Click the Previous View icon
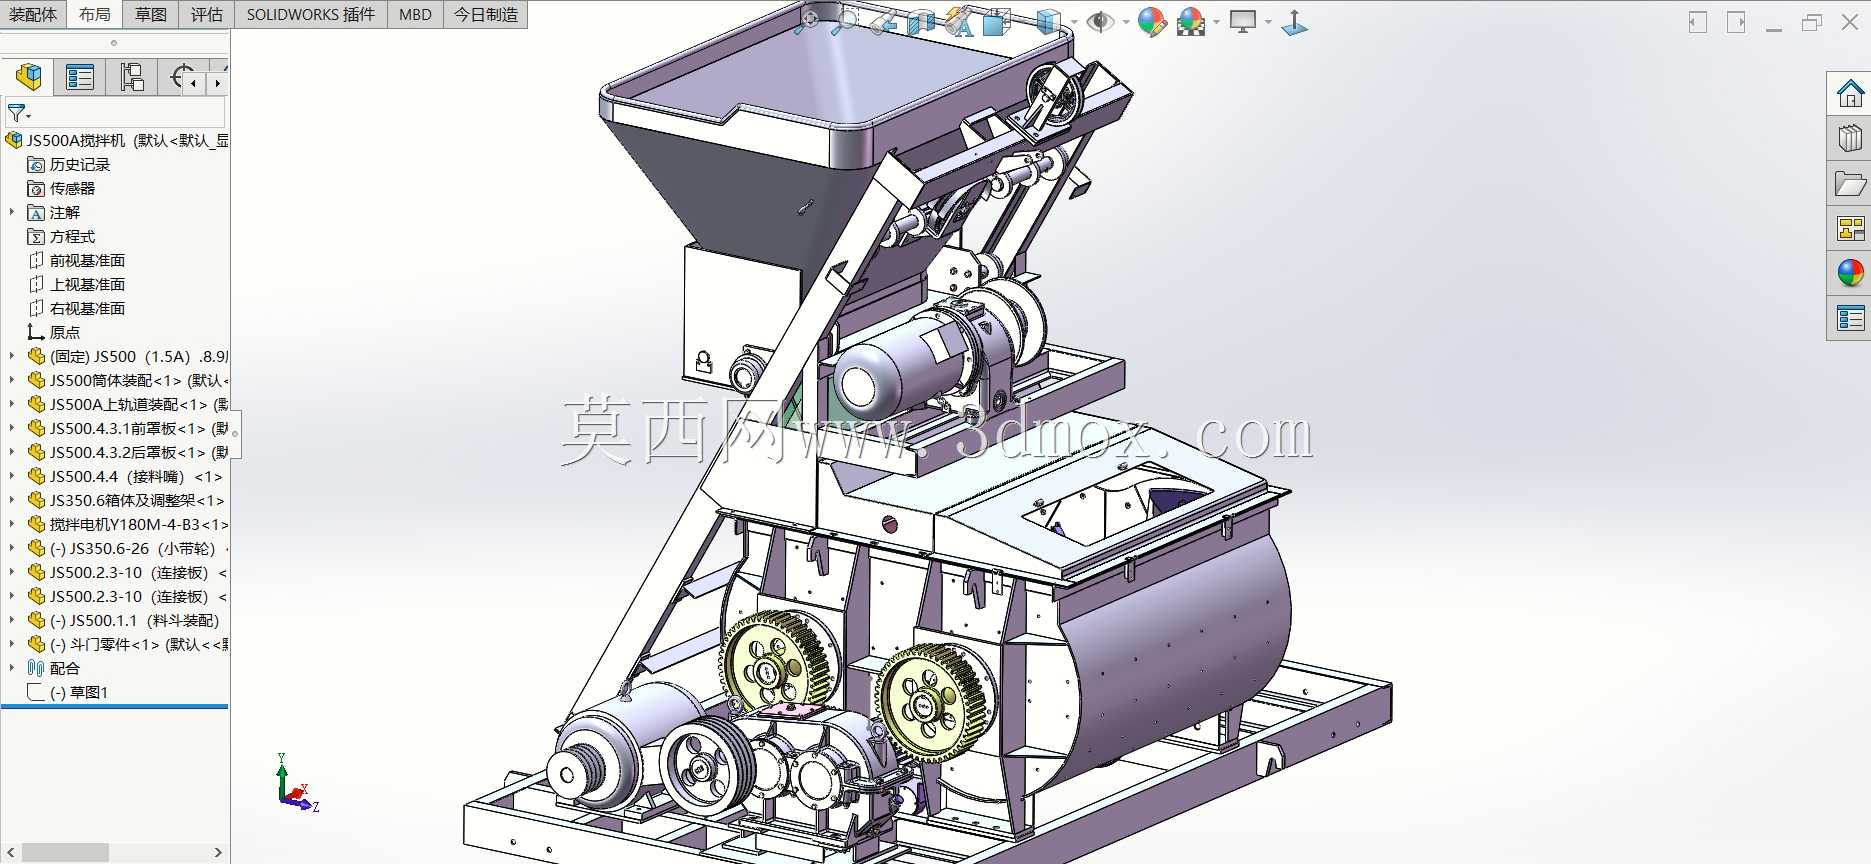Screen dimensions: 1871x864 tap(883, 21)
